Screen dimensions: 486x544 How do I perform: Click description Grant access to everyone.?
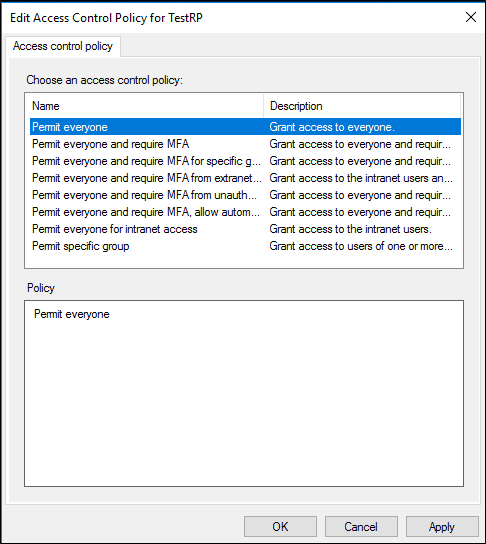click(332, 127)
